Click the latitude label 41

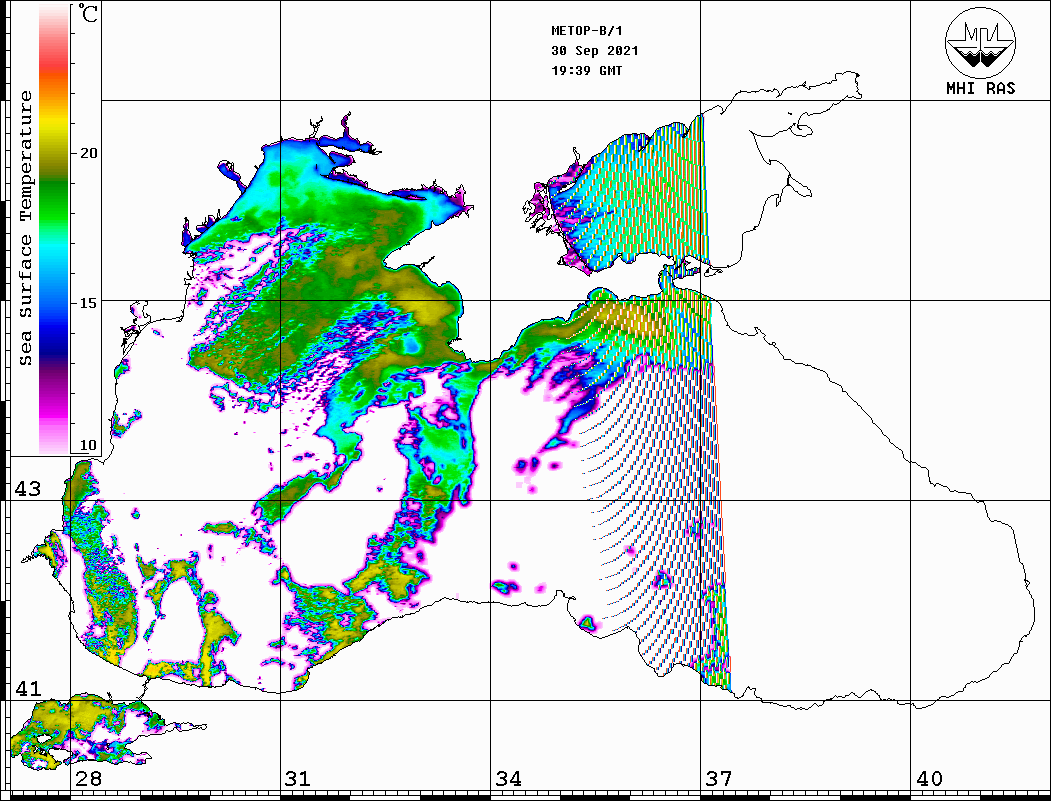coord(27,689)
